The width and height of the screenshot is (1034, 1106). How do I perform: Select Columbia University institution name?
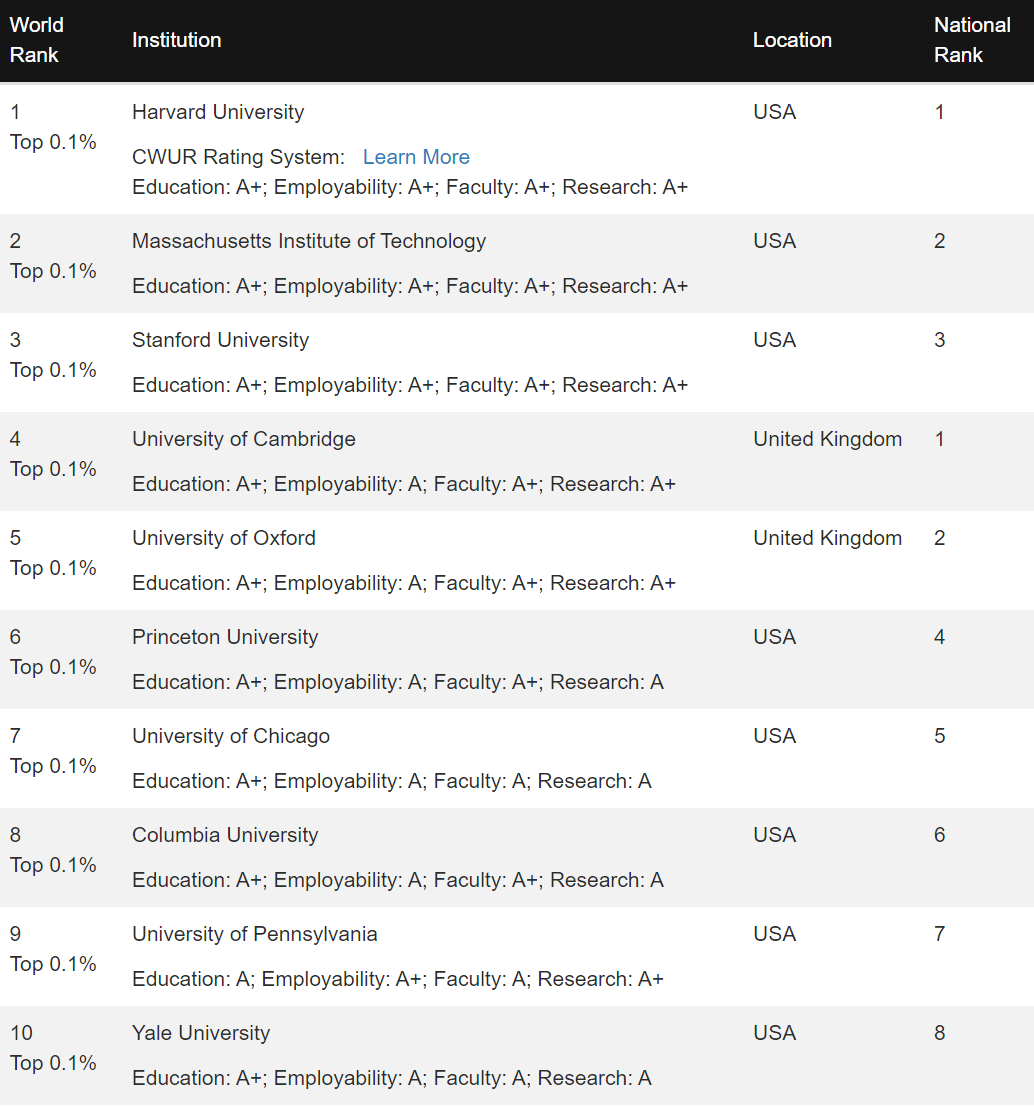click(225, 835)
